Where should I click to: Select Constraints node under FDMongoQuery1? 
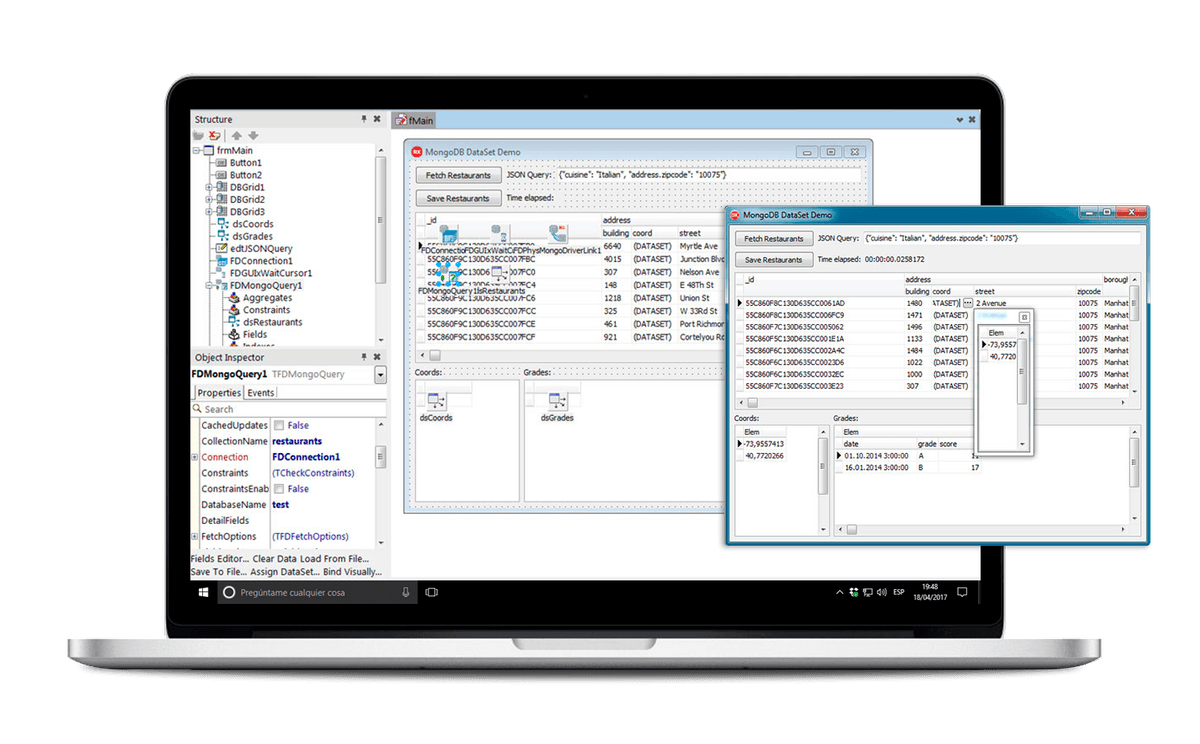tap(266, 310)
